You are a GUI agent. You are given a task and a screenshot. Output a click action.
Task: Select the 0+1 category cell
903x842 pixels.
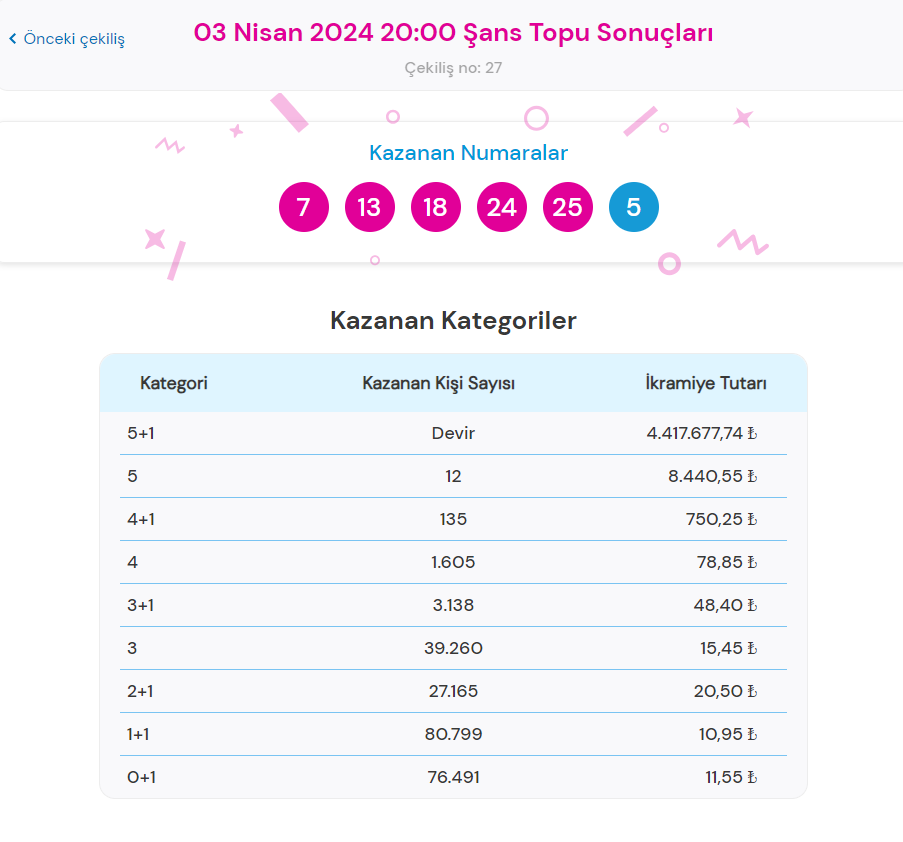[x=141, y=776]
